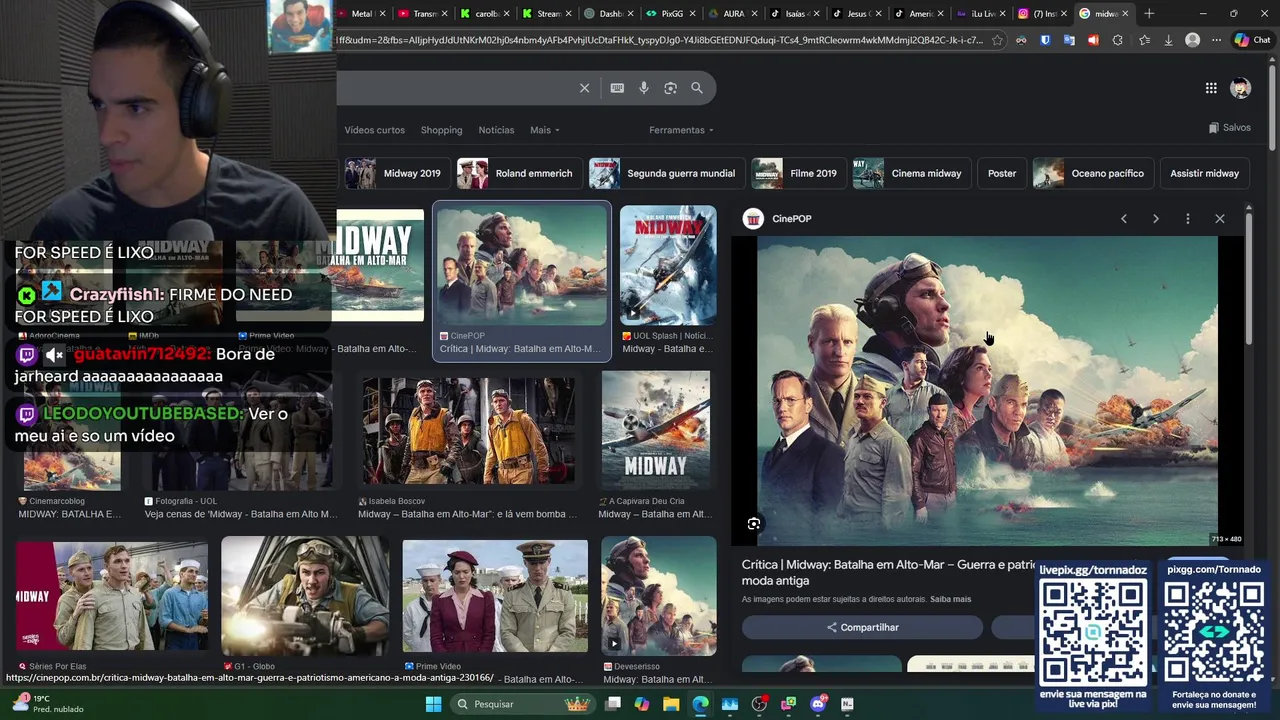The image size is (1280, 720).
Task: Open browser favorites list icon
Action: point(1144,41)
